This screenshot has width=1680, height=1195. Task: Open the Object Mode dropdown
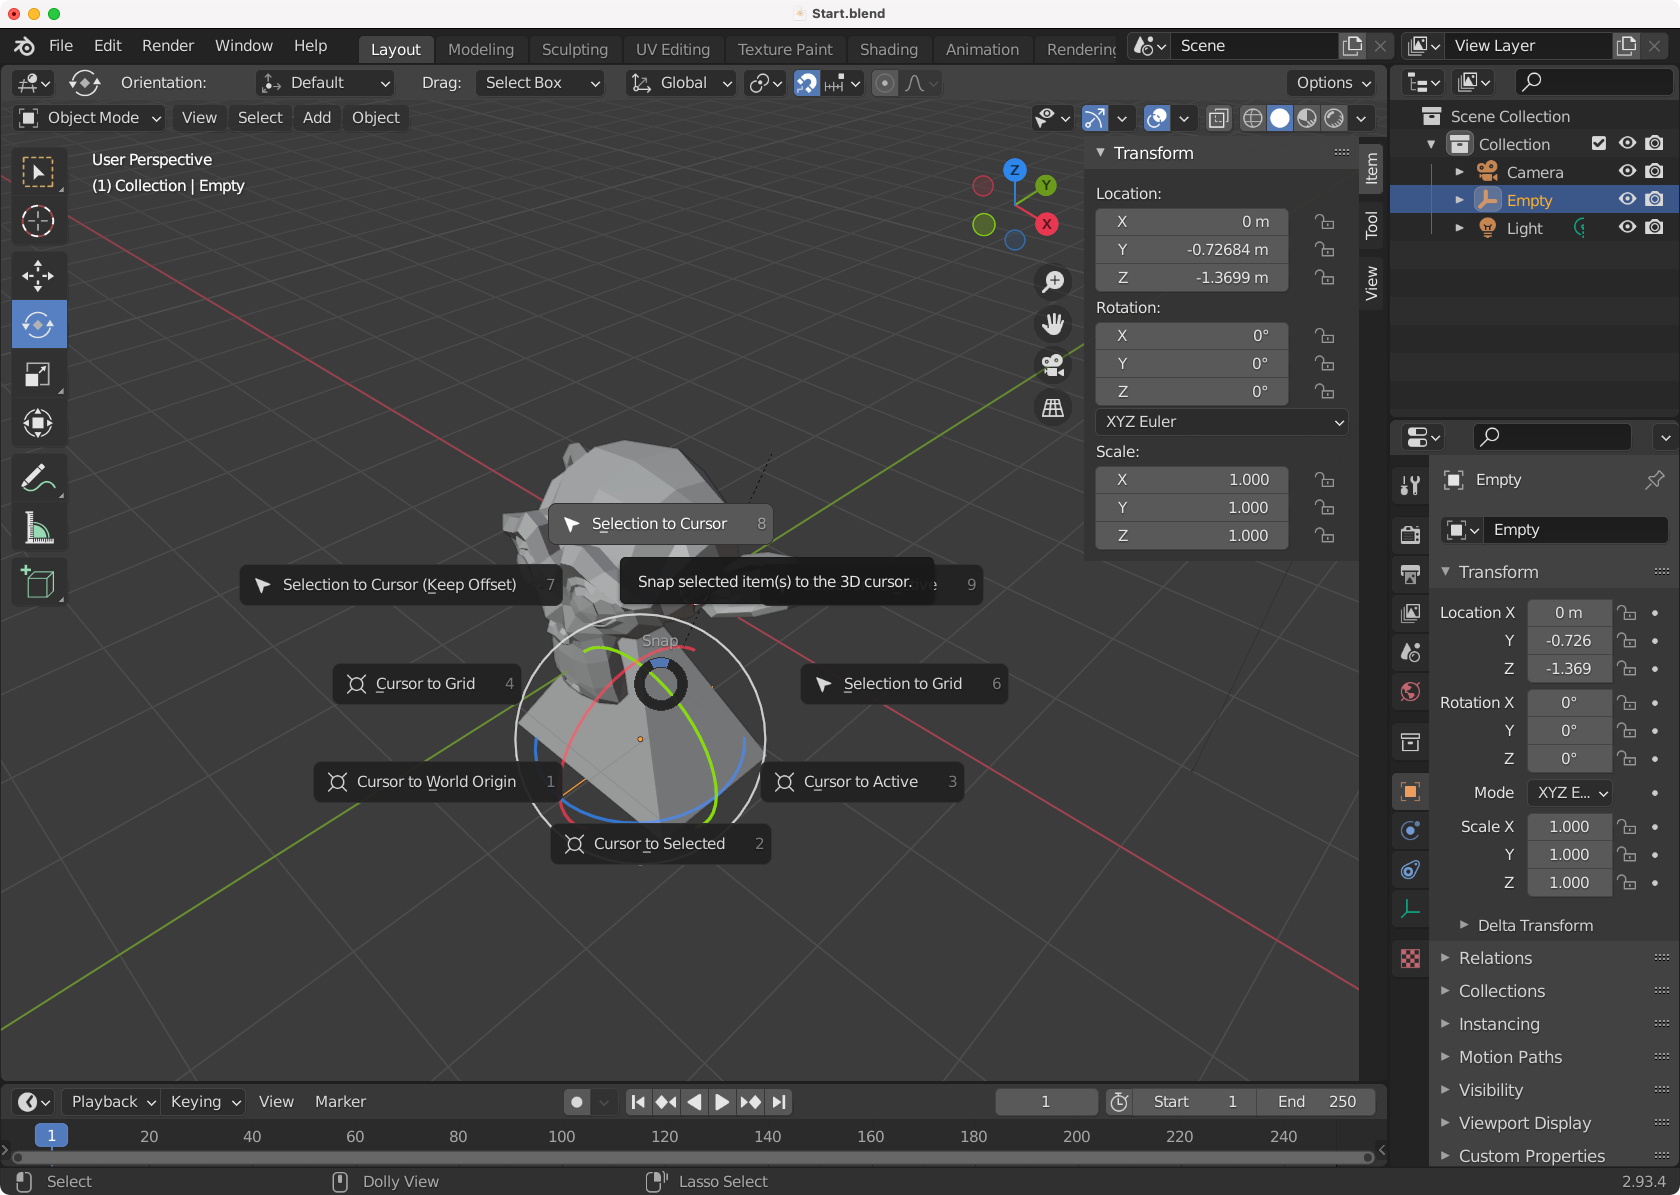pyautogui.click(x=90, y=118)
